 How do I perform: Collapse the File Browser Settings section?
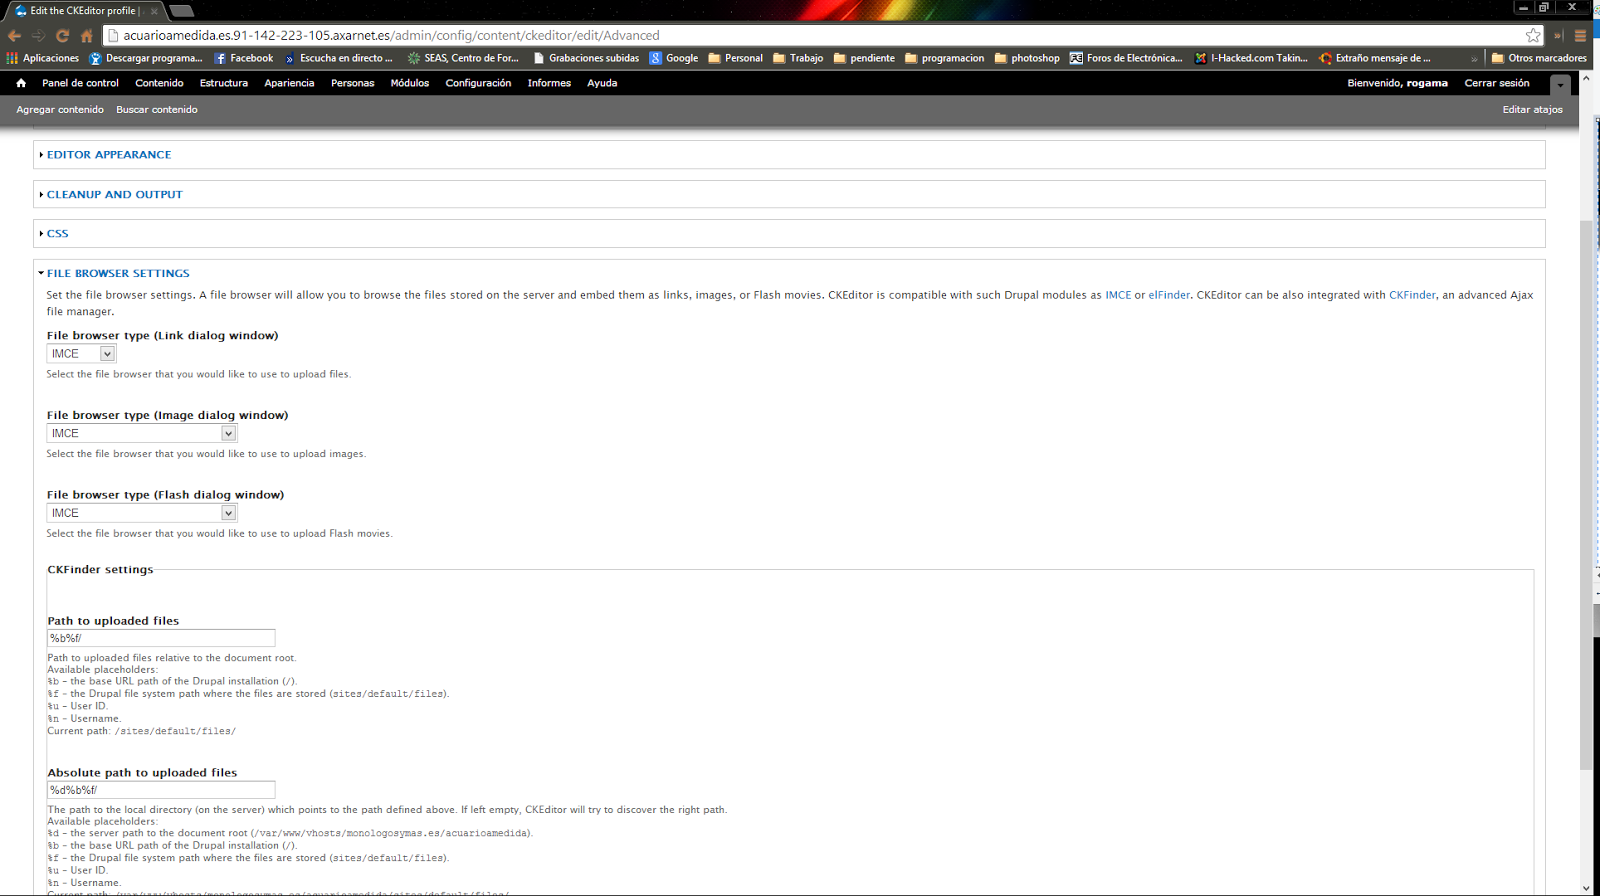[118, 273]
